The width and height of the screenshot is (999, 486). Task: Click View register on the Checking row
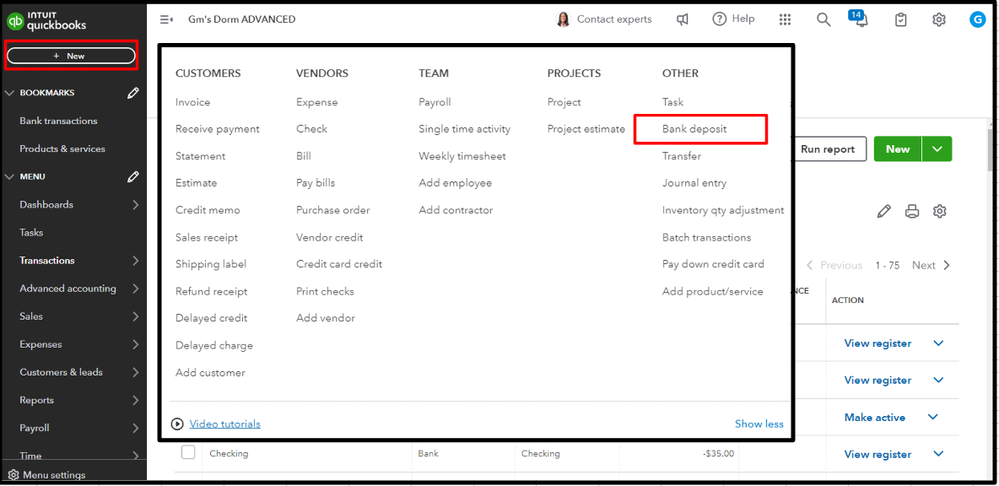(877, 454)
